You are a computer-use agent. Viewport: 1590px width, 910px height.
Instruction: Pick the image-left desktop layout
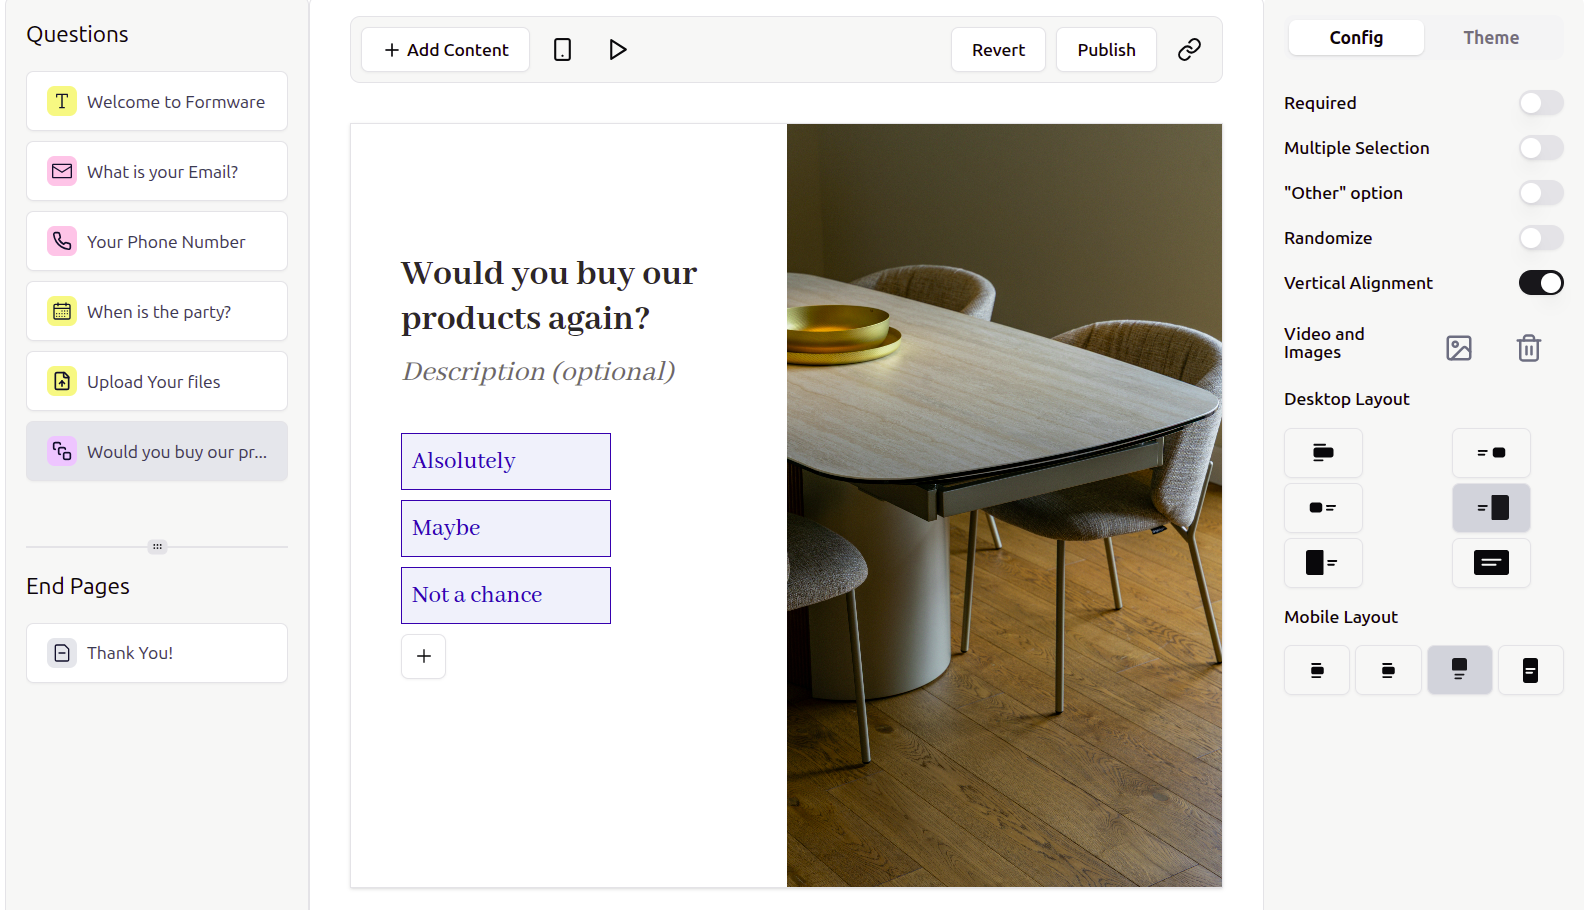(1323, 563)
